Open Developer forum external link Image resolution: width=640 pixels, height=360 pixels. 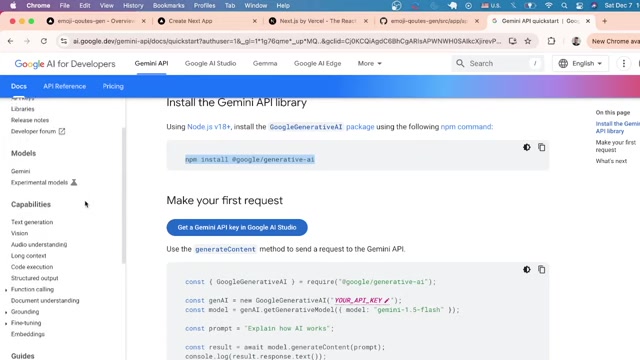pos(38,131)
